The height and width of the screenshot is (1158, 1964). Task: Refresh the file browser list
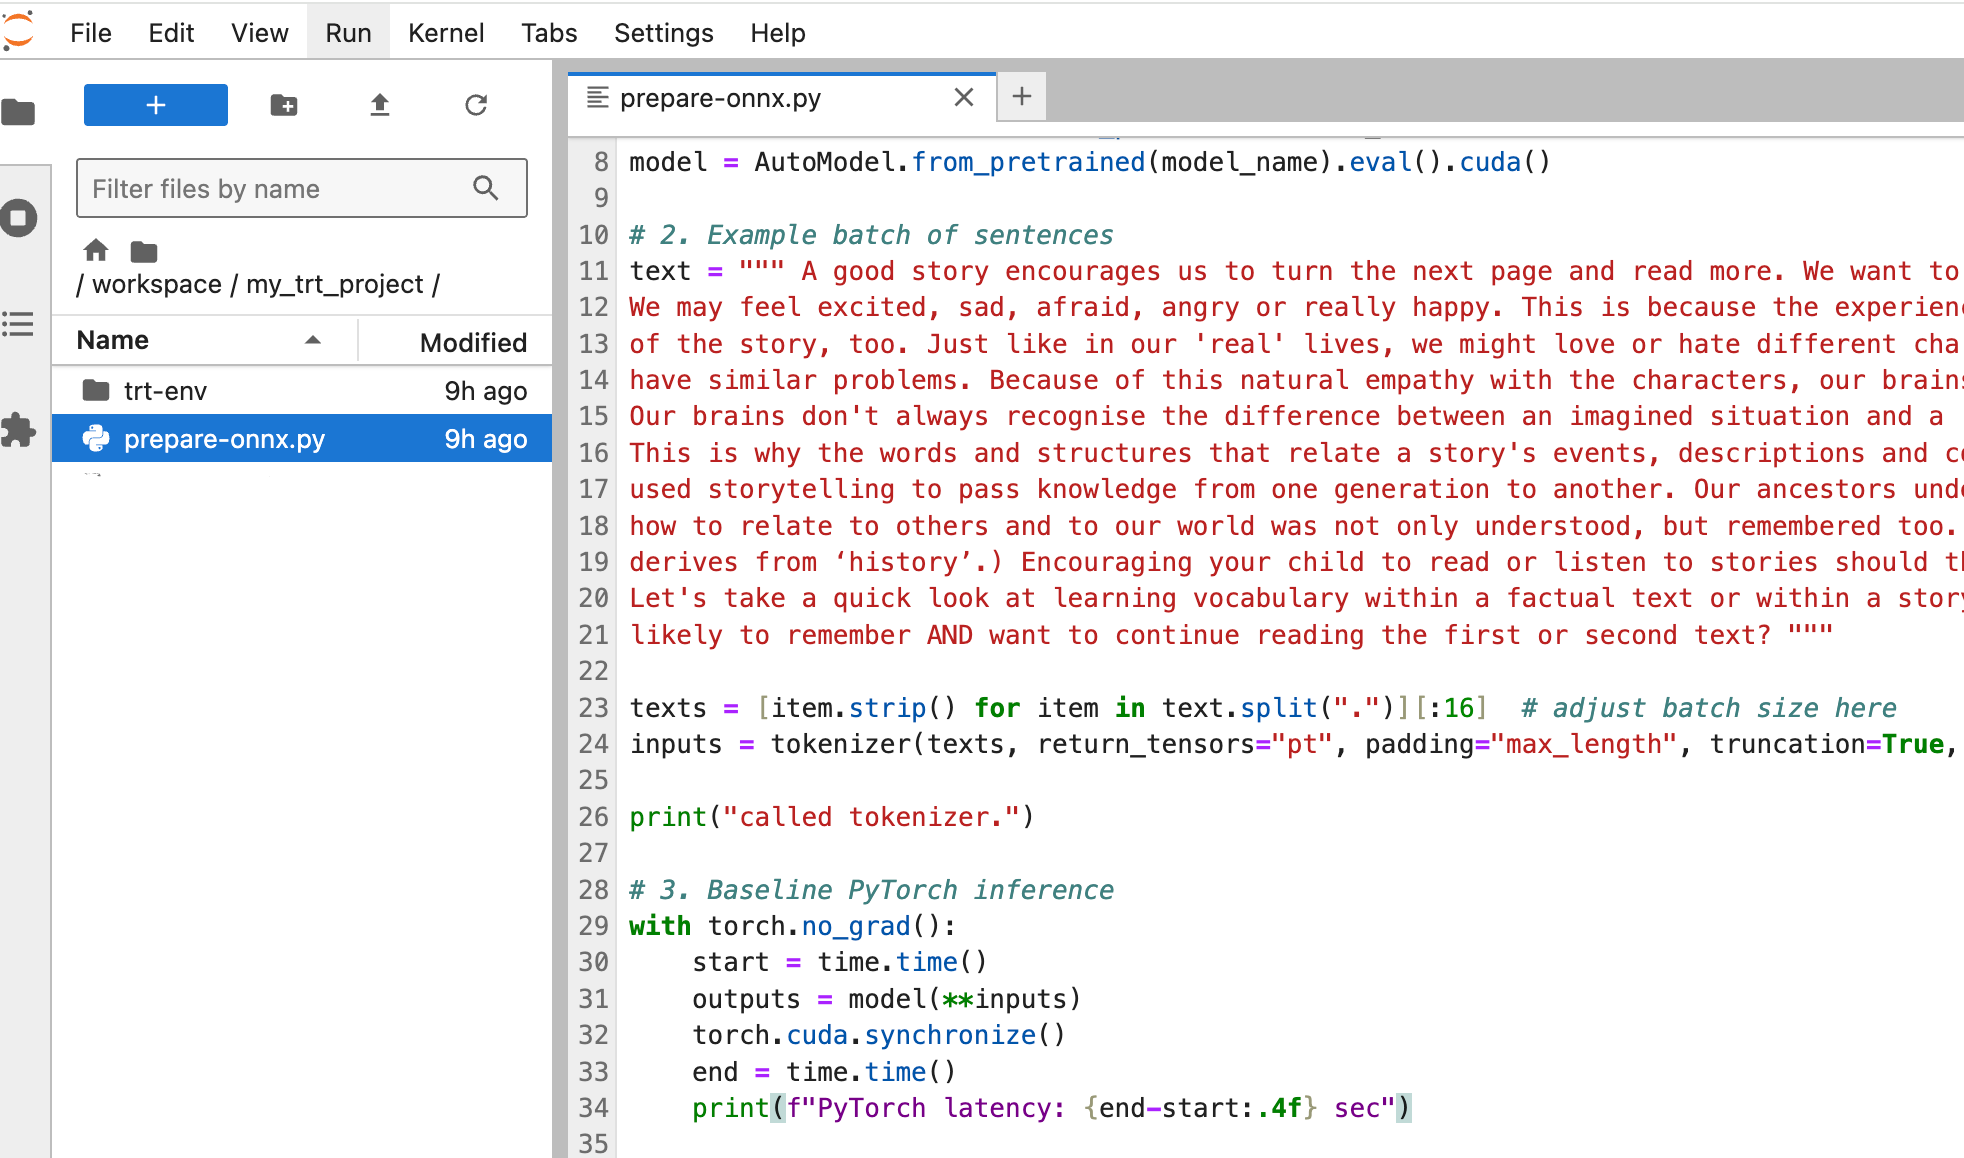(476, 105)
